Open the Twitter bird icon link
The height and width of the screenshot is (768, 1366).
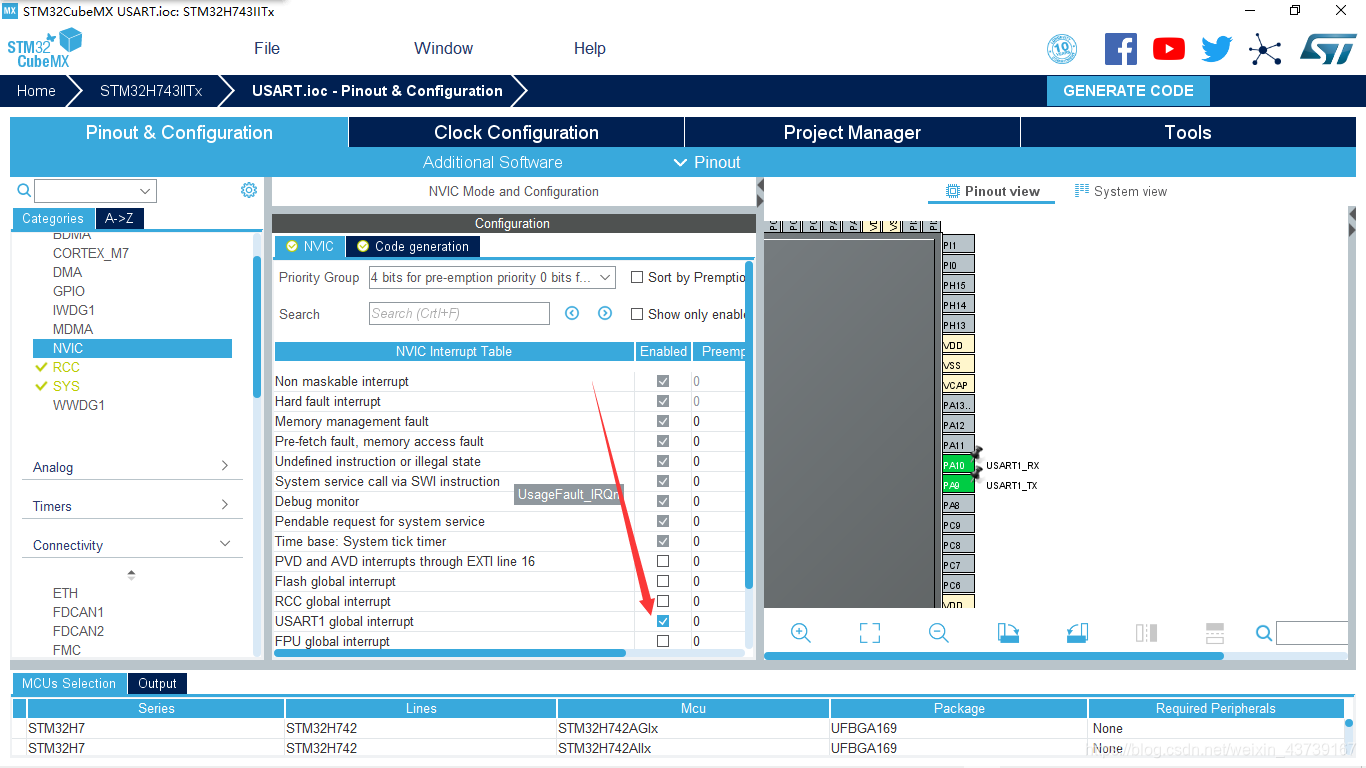click(x=1216, y=48)
